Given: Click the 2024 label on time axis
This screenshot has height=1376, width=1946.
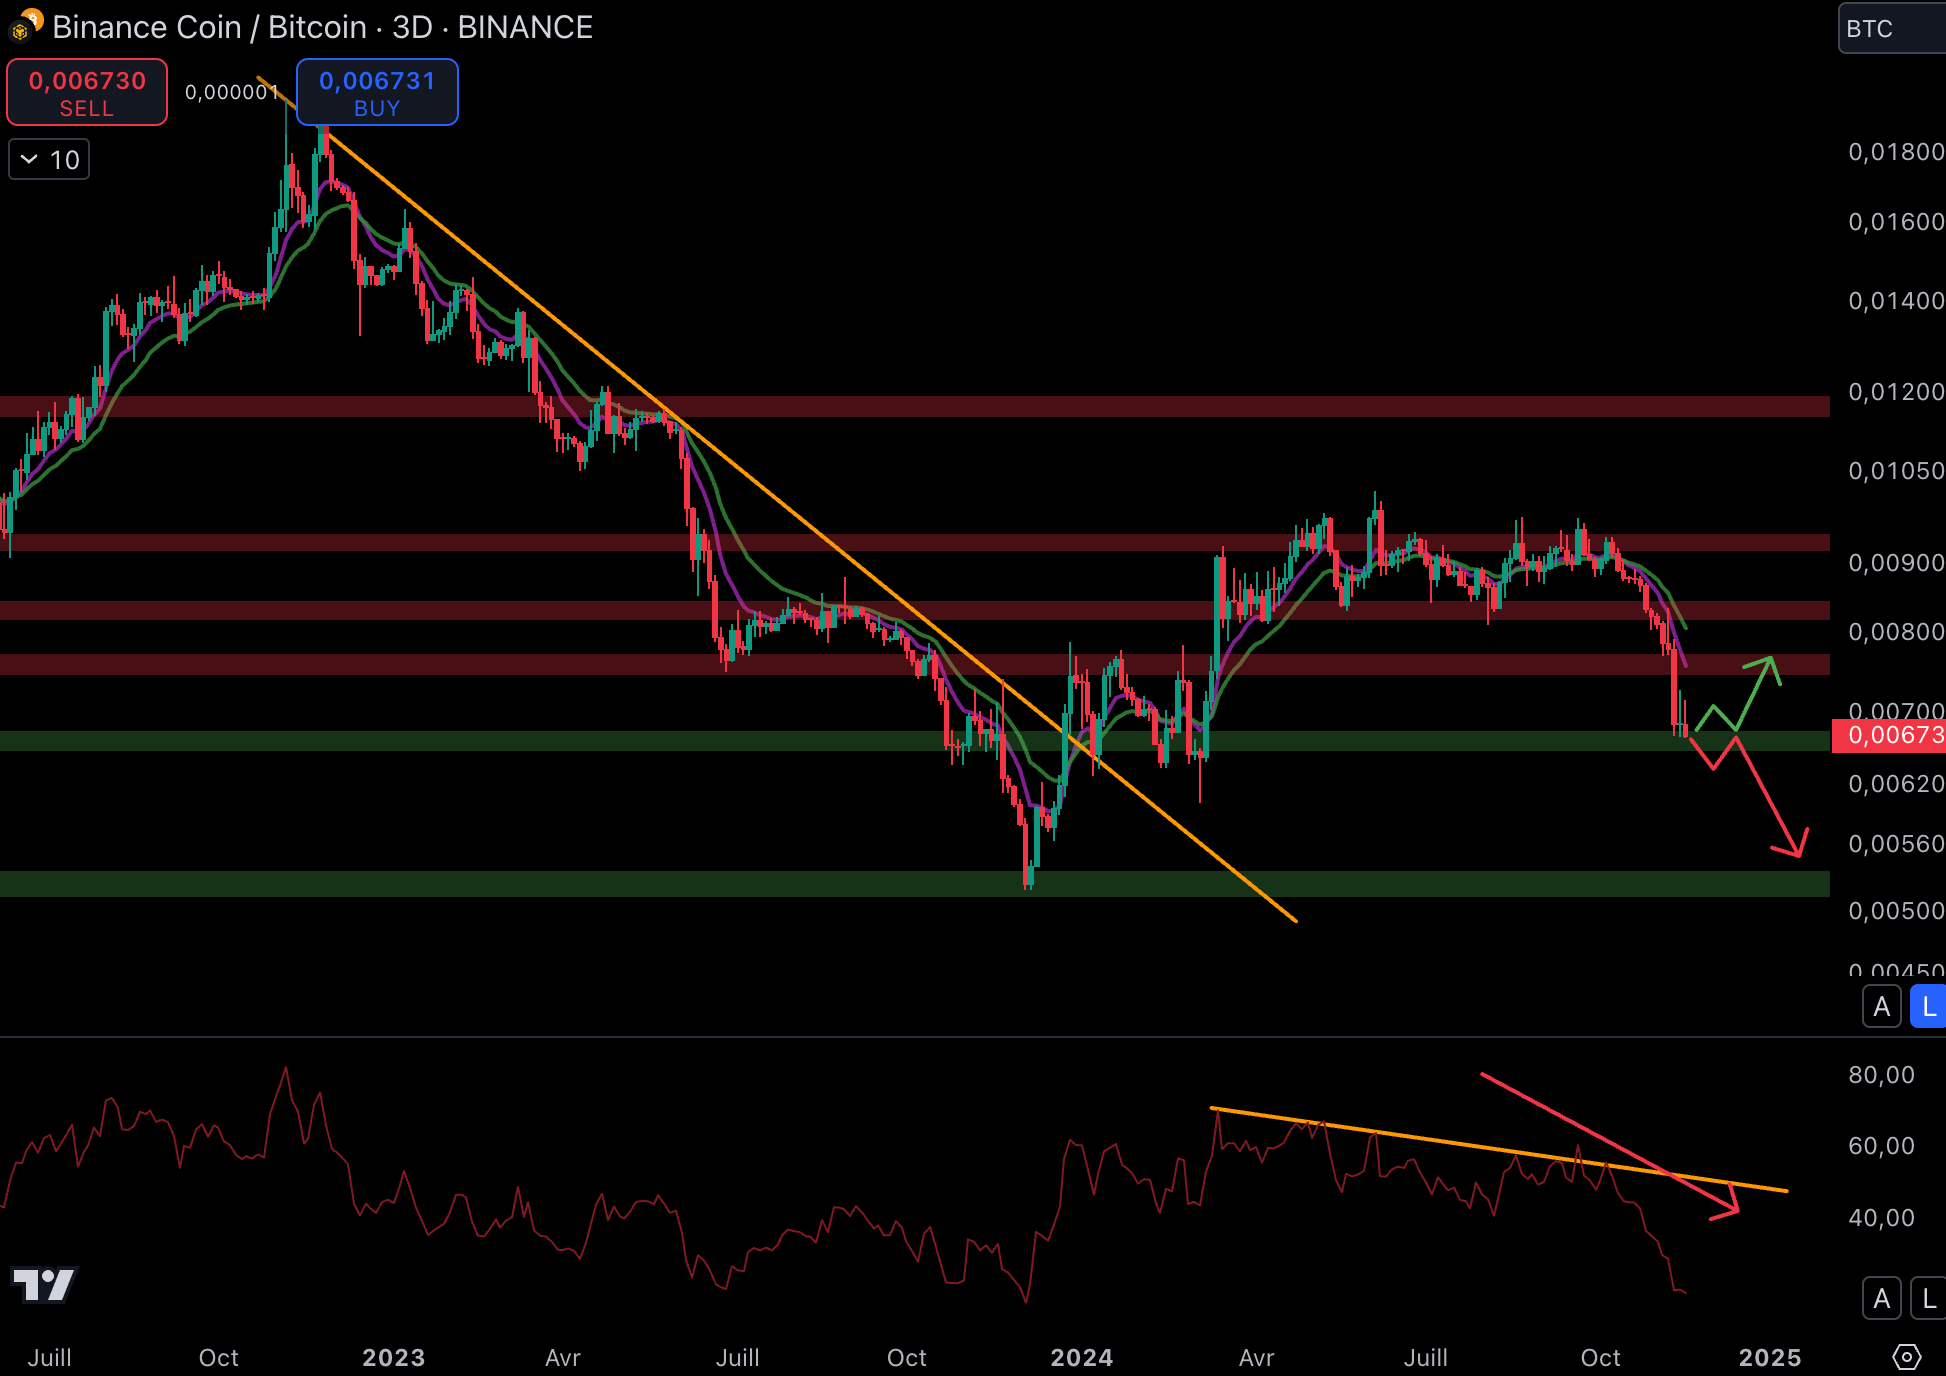Looking at the screenshot, I should [x=1081, y=1357].
